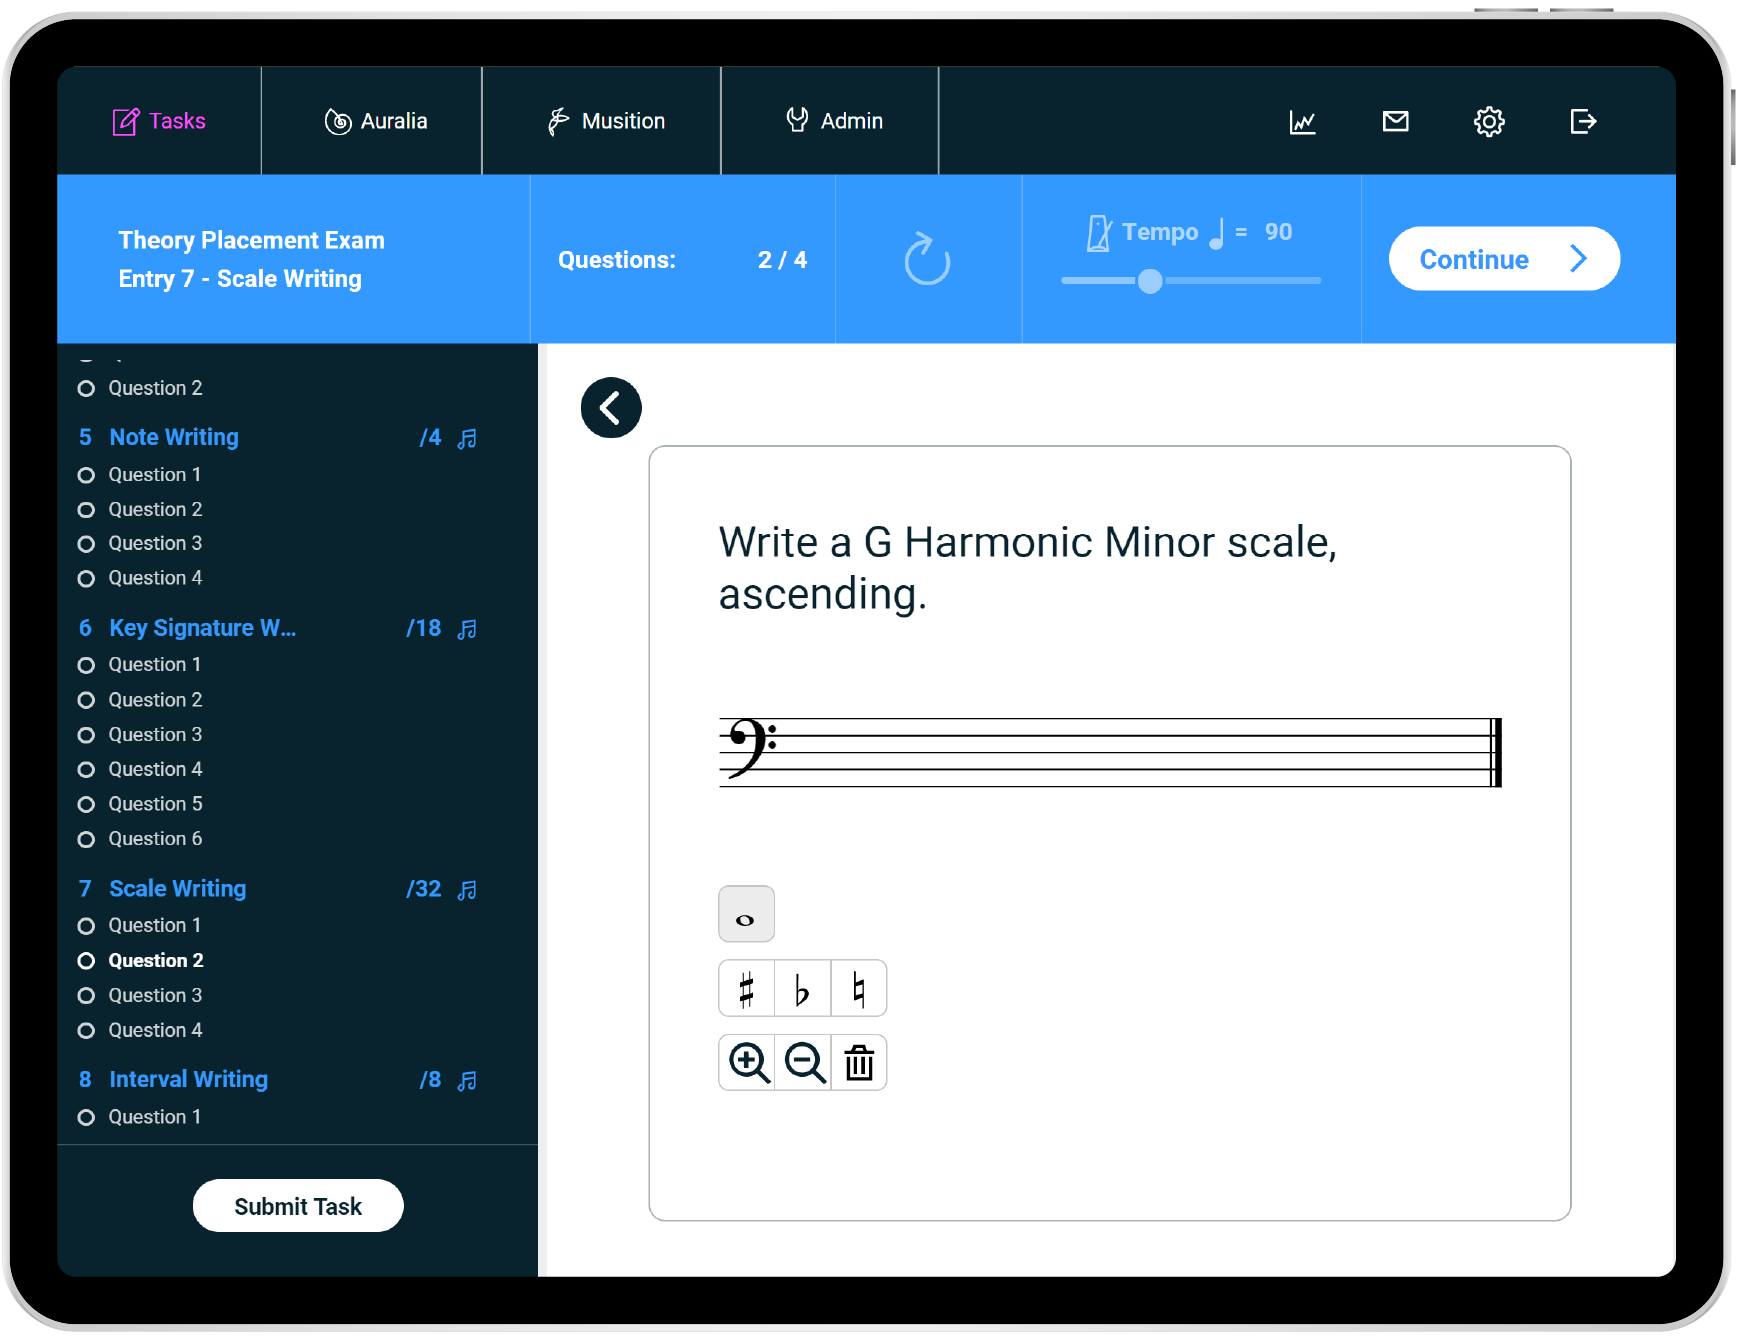Replay the question with the refresh icon
This screenshot has width=1742, height=1340.
click(x=927, y=260)
